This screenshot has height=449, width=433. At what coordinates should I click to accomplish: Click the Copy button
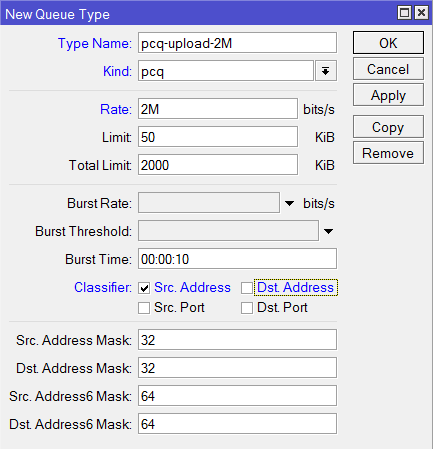[388, 127]
